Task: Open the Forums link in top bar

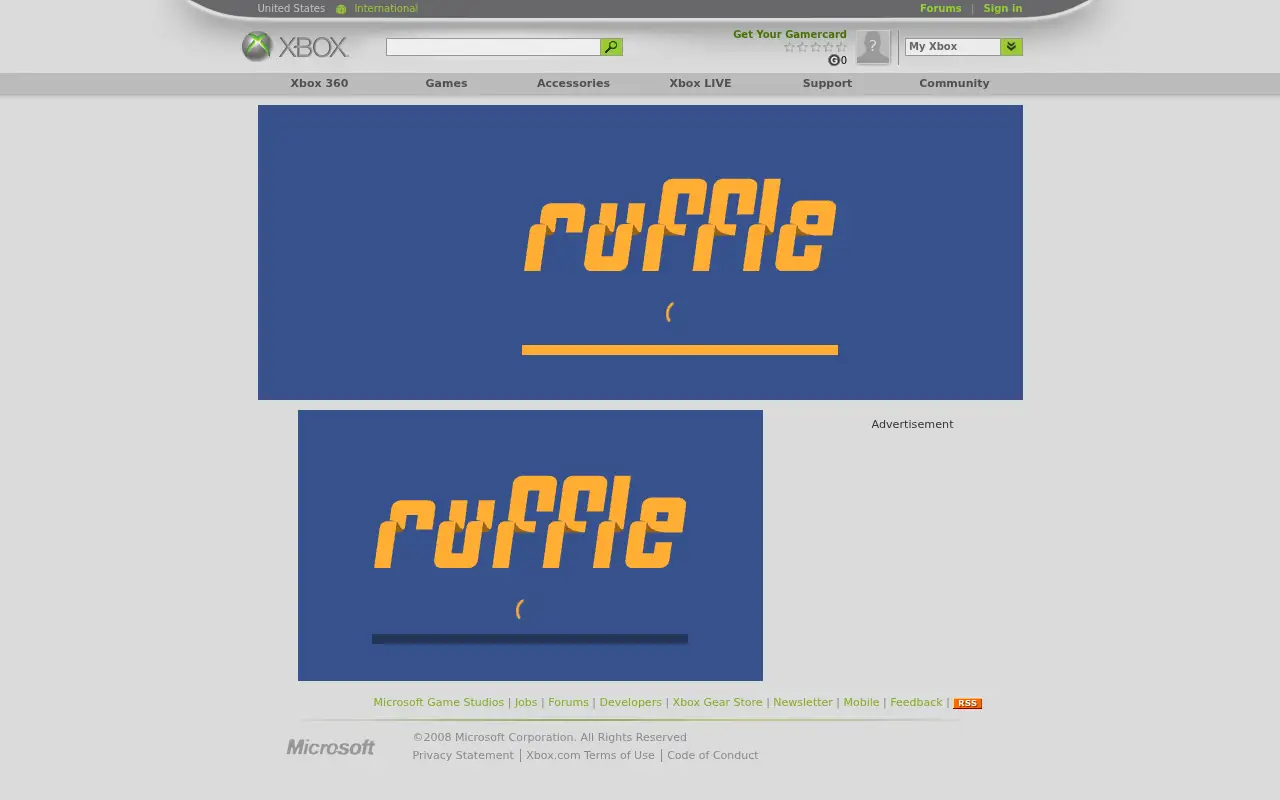Action: [940, 9]
